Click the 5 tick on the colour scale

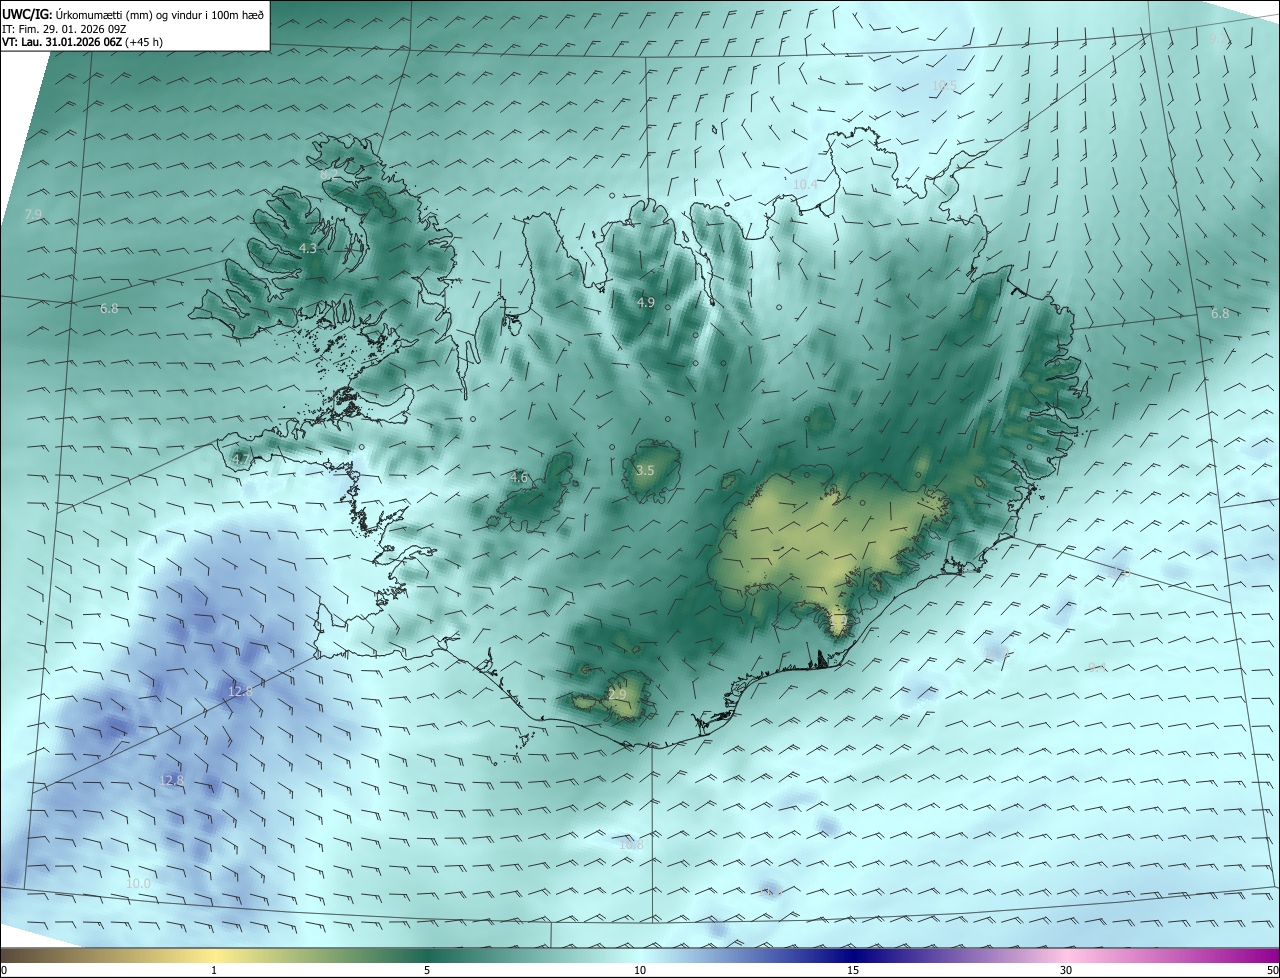(x=427, y=970)
